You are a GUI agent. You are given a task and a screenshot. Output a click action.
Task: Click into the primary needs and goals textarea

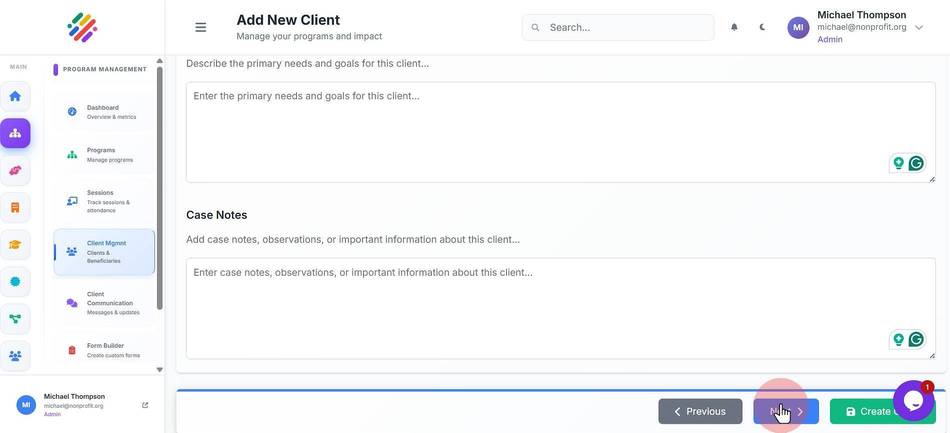pos(560,132)
